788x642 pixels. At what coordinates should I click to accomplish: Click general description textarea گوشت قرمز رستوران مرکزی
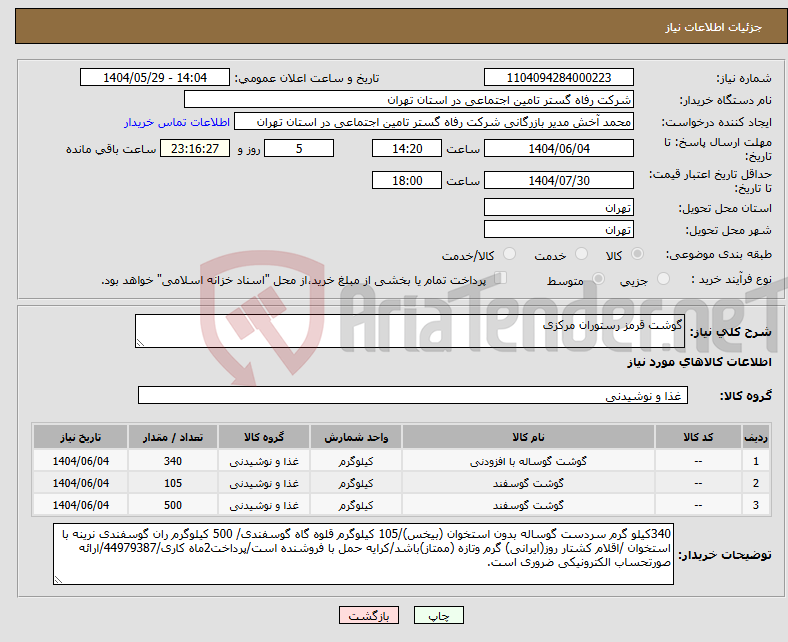[410, 331]
